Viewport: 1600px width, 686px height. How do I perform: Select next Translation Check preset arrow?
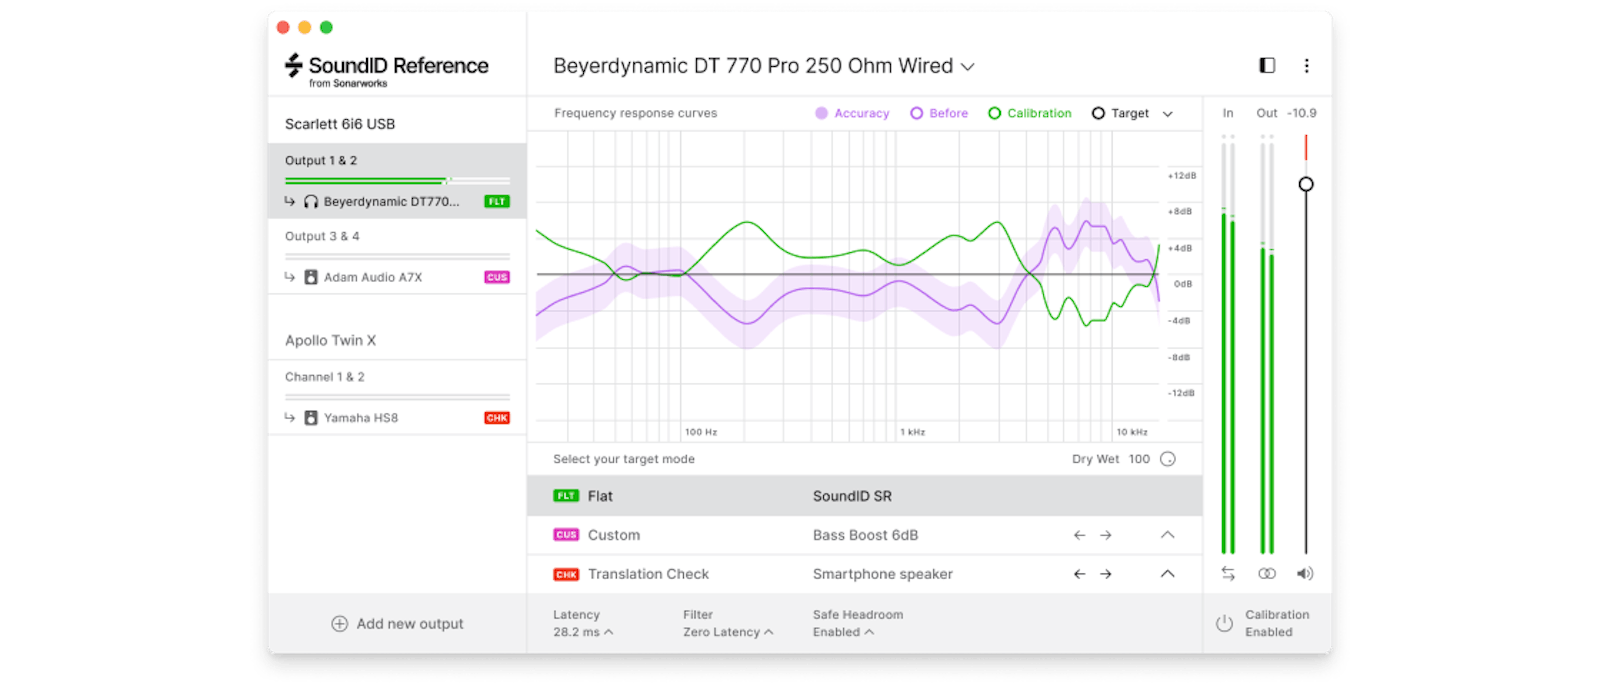pyautogui.click(x=1106, y=574)
